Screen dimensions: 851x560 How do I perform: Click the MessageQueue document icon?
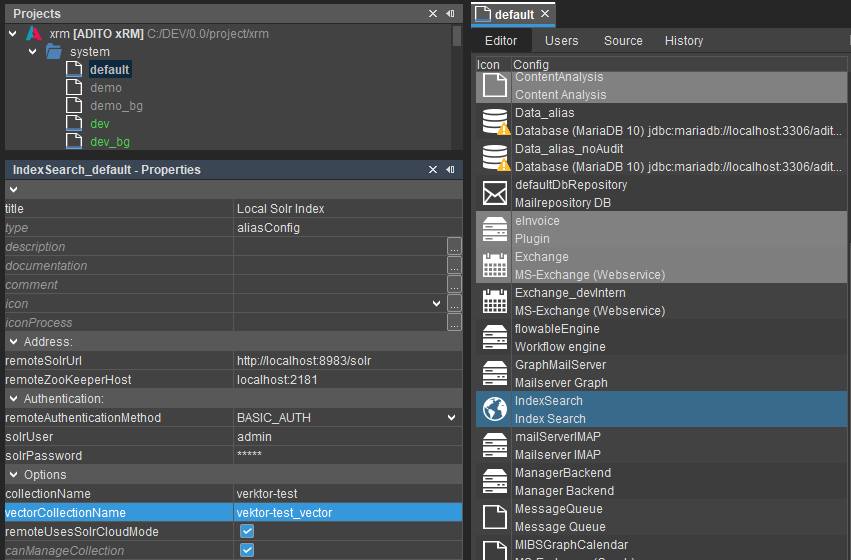[x=494, y=517]
